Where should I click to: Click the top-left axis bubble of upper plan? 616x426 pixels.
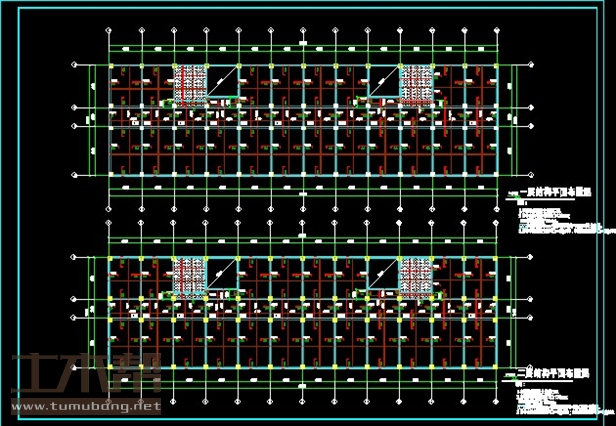[x=111, y=29]
